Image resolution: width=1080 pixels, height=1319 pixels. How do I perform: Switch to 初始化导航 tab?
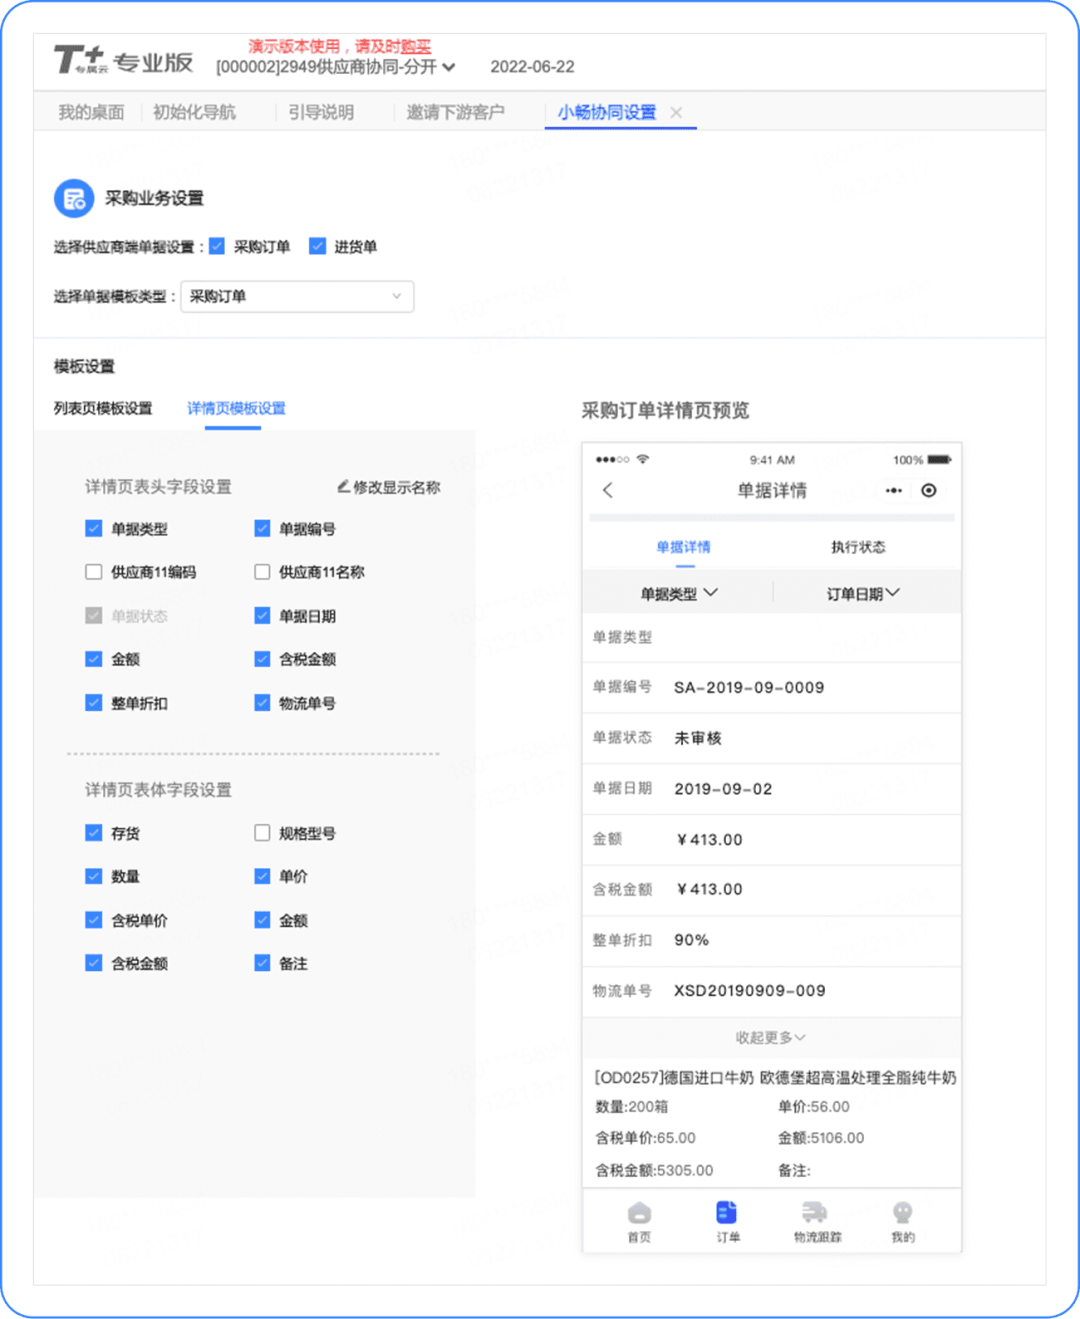(194, 112)
